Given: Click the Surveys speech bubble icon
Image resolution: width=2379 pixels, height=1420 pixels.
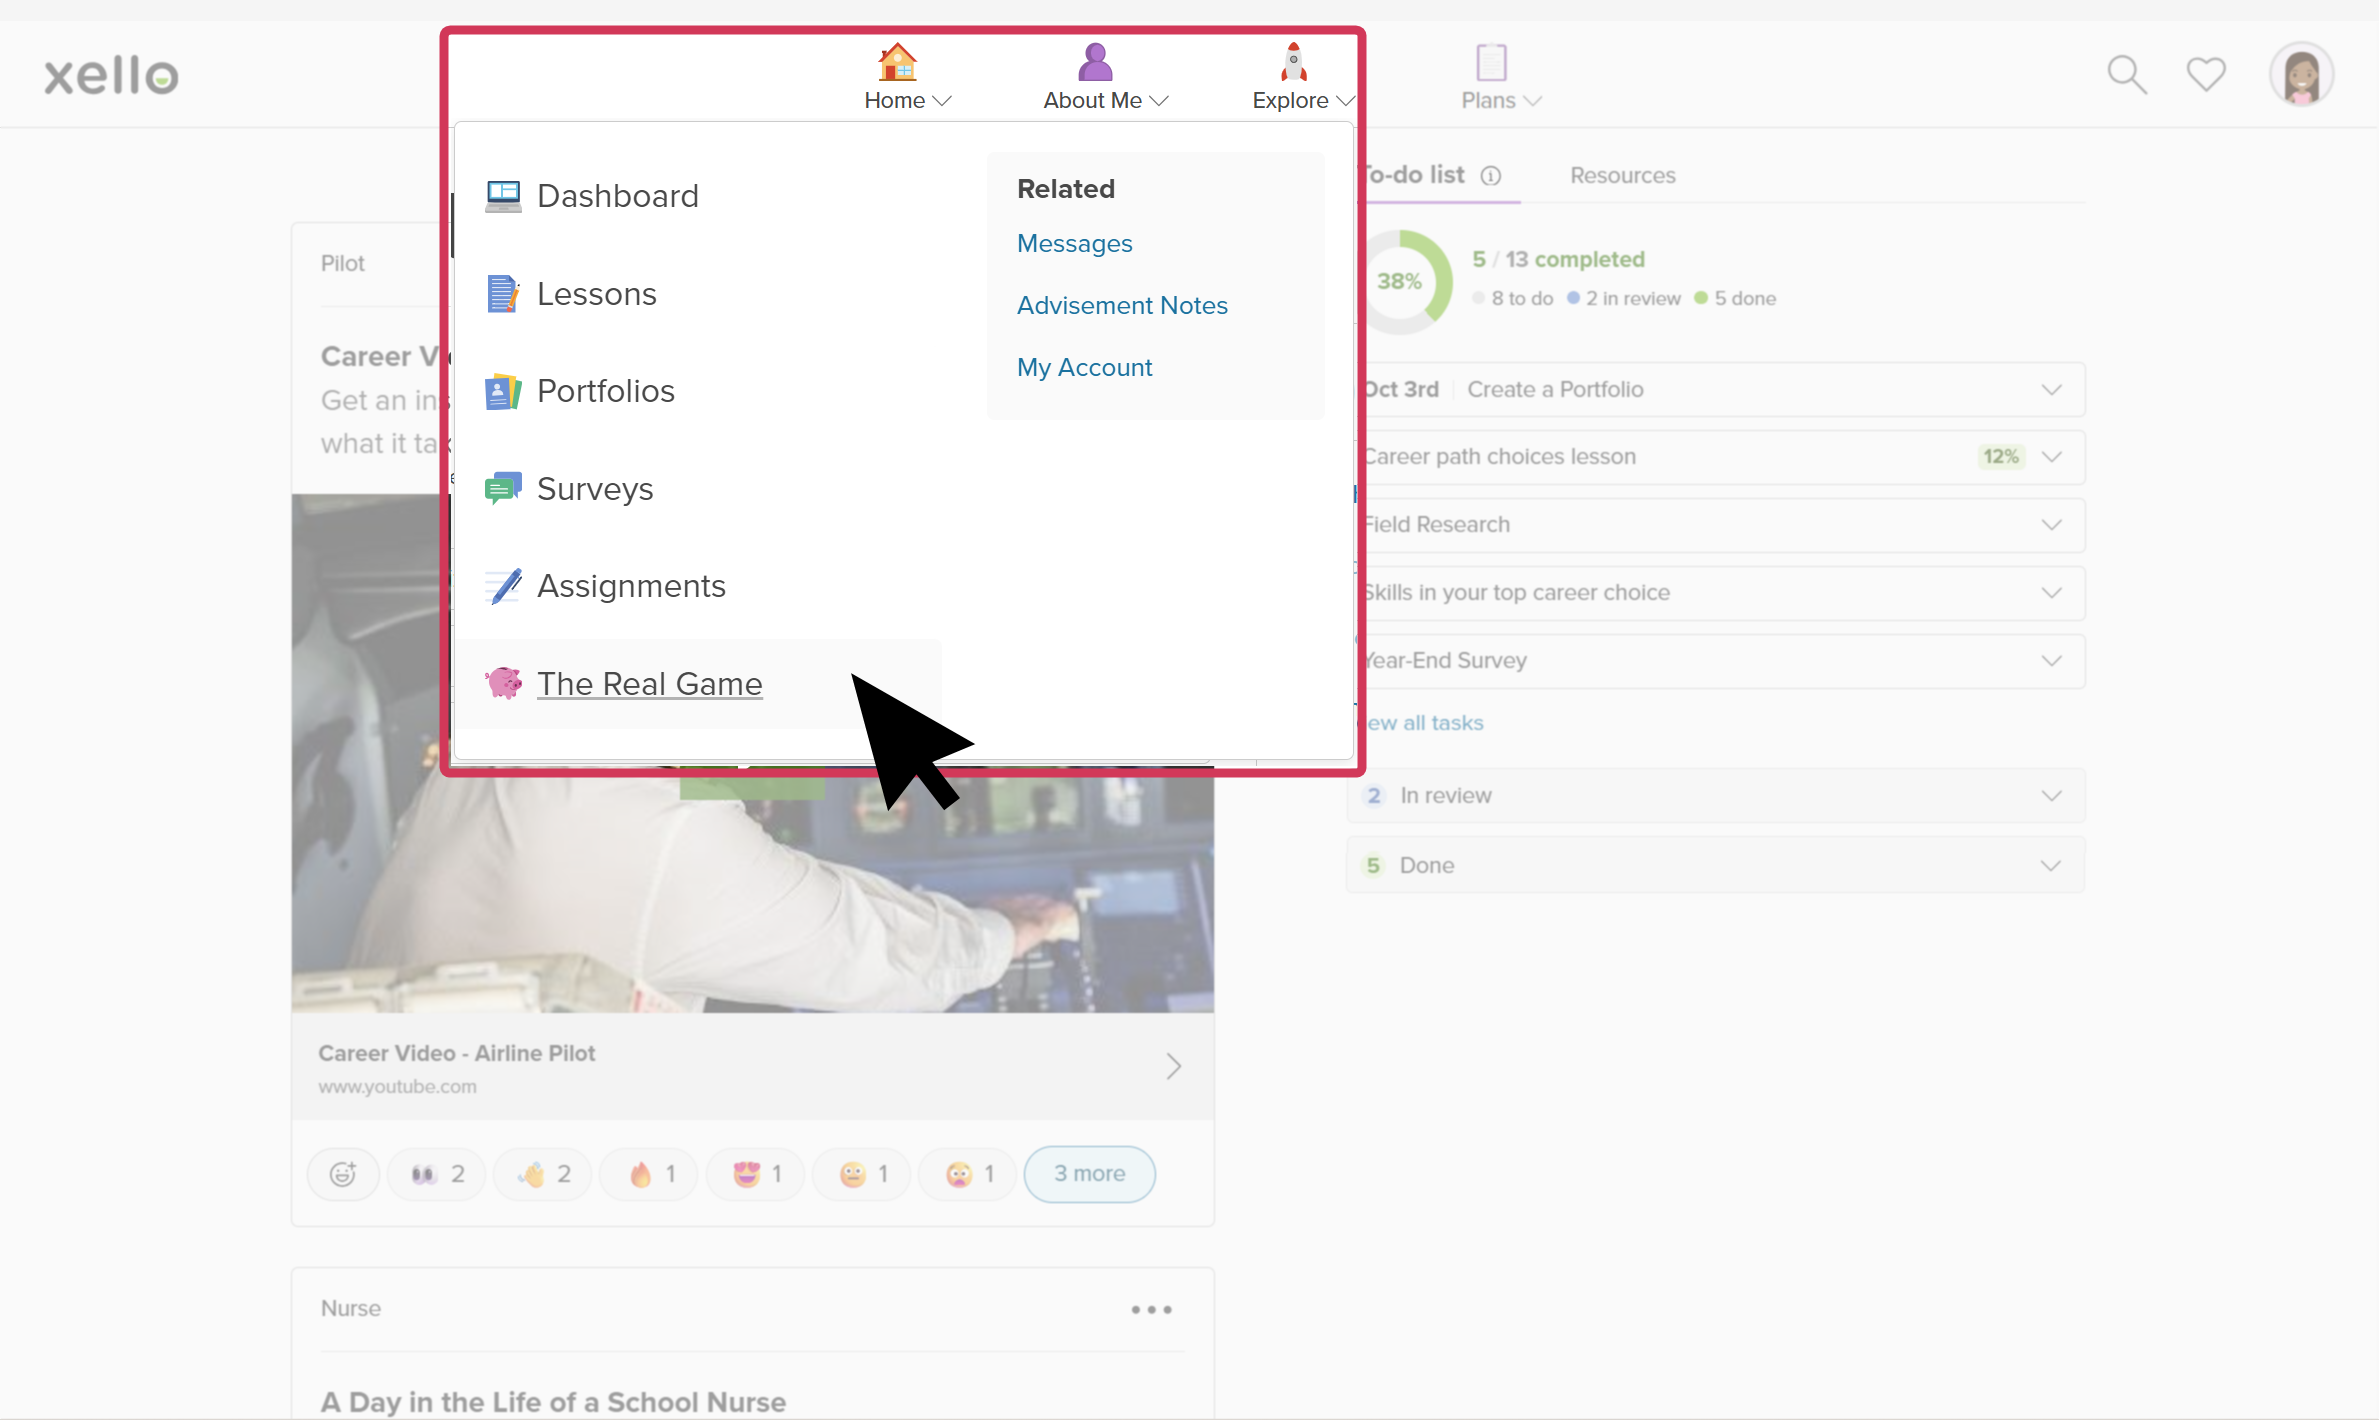Looking at the screenshot, I should click(503, 489).
